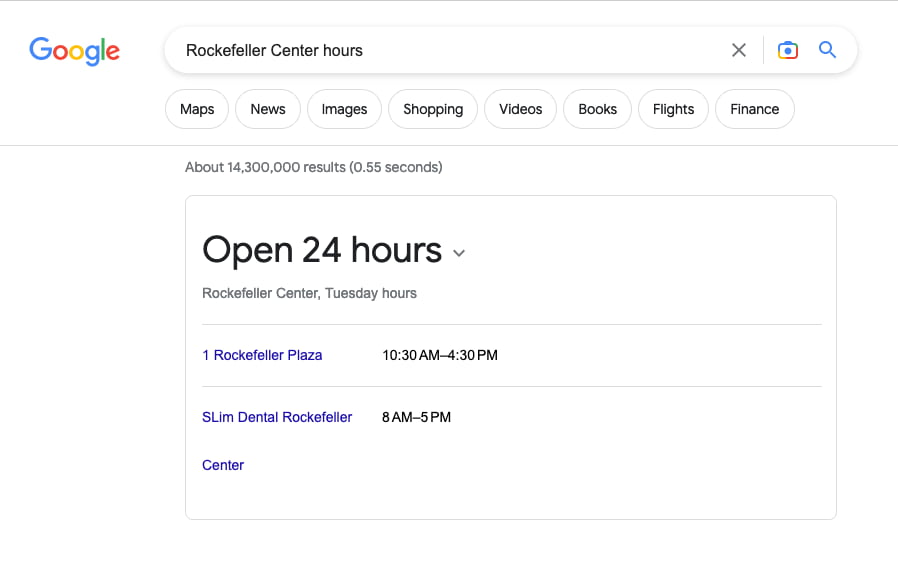Select the Finance filter chip
Viewport: 898px width, 562px height.
[754, 109]
